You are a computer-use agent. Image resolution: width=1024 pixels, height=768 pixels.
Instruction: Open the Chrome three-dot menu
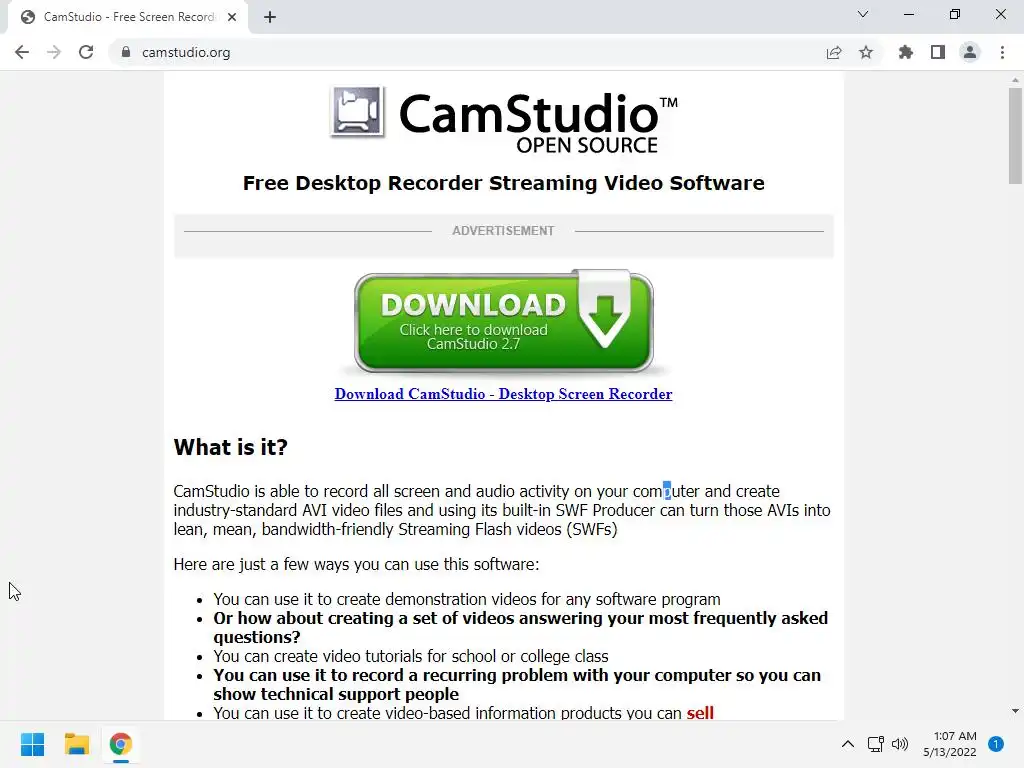pos(1002,52)
